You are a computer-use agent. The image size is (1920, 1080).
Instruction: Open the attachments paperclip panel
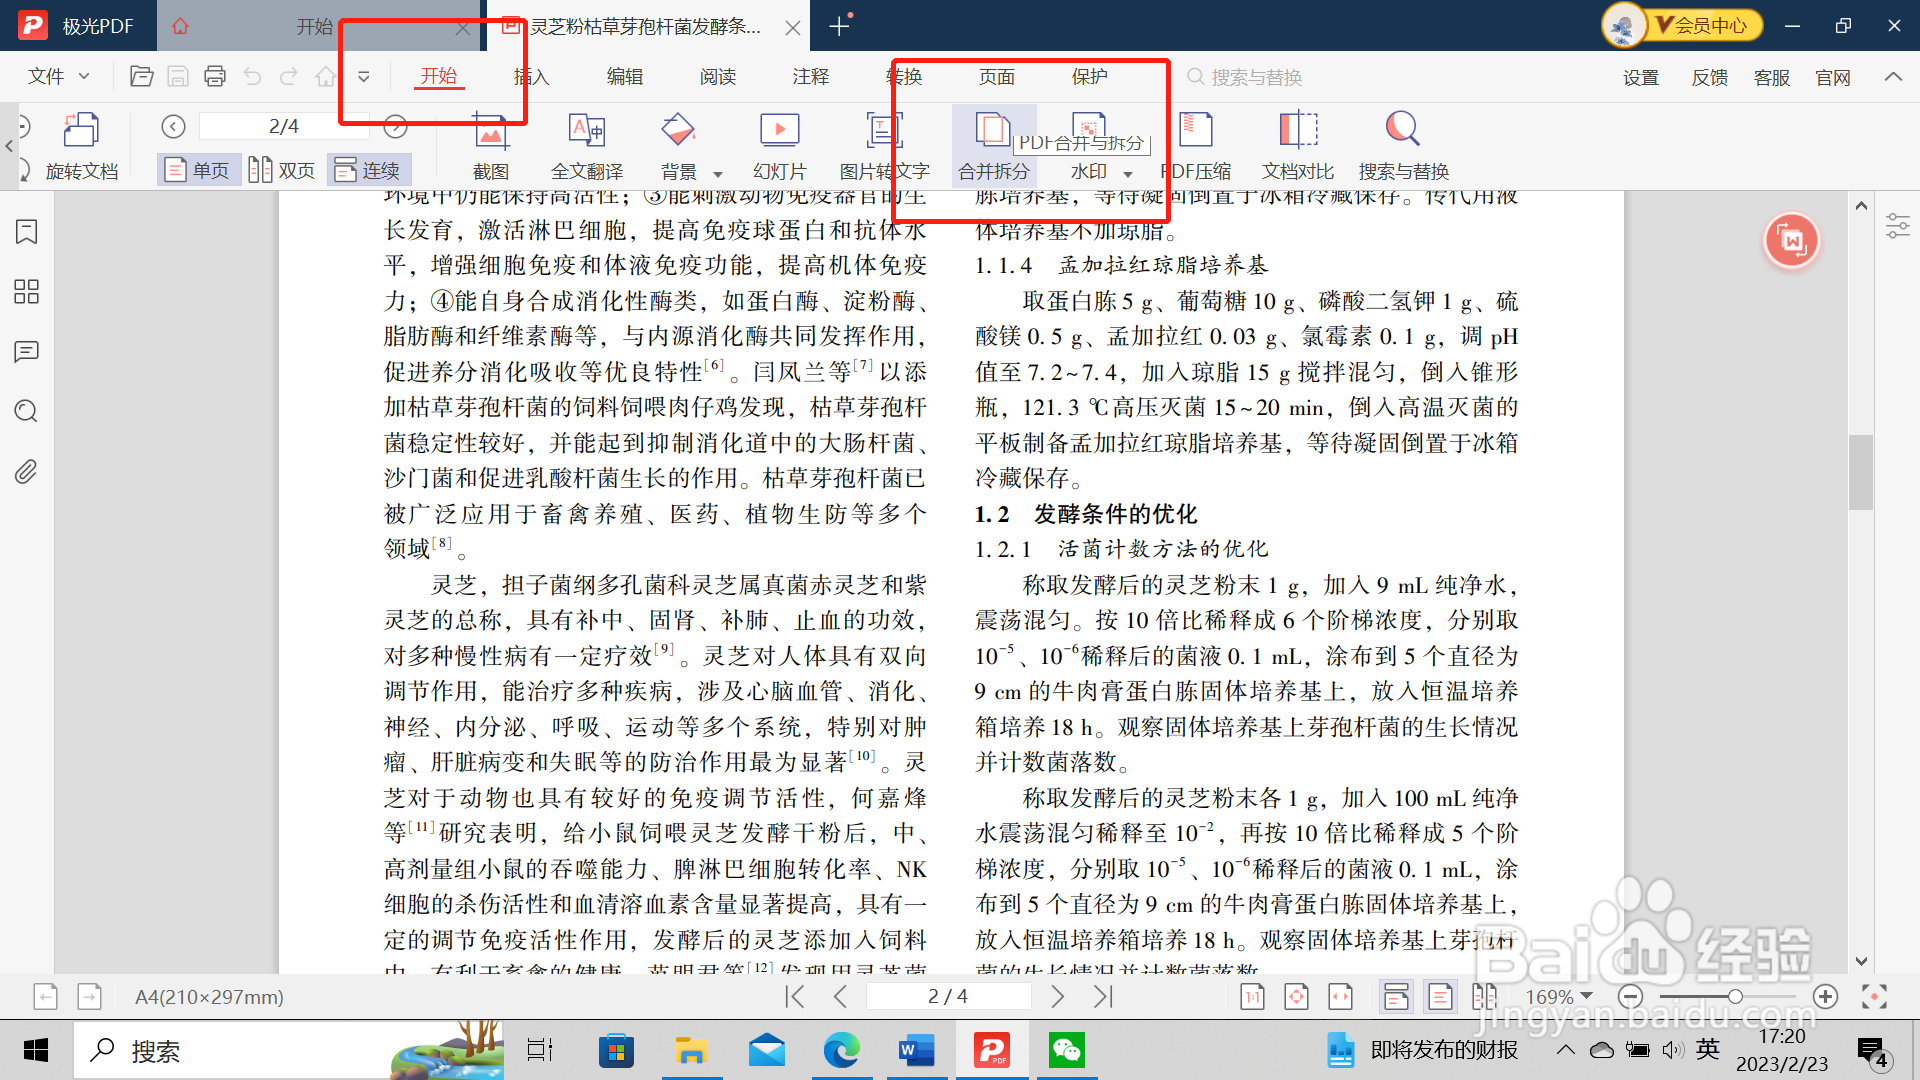(27, 471)
